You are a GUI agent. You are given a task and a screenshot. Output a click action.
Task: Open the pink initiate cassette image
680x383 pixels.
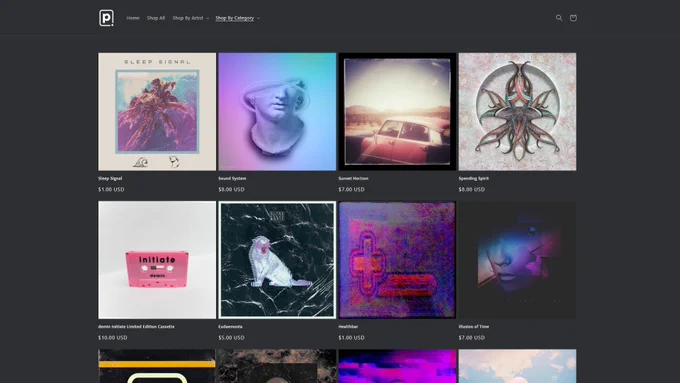click(157, 260)
